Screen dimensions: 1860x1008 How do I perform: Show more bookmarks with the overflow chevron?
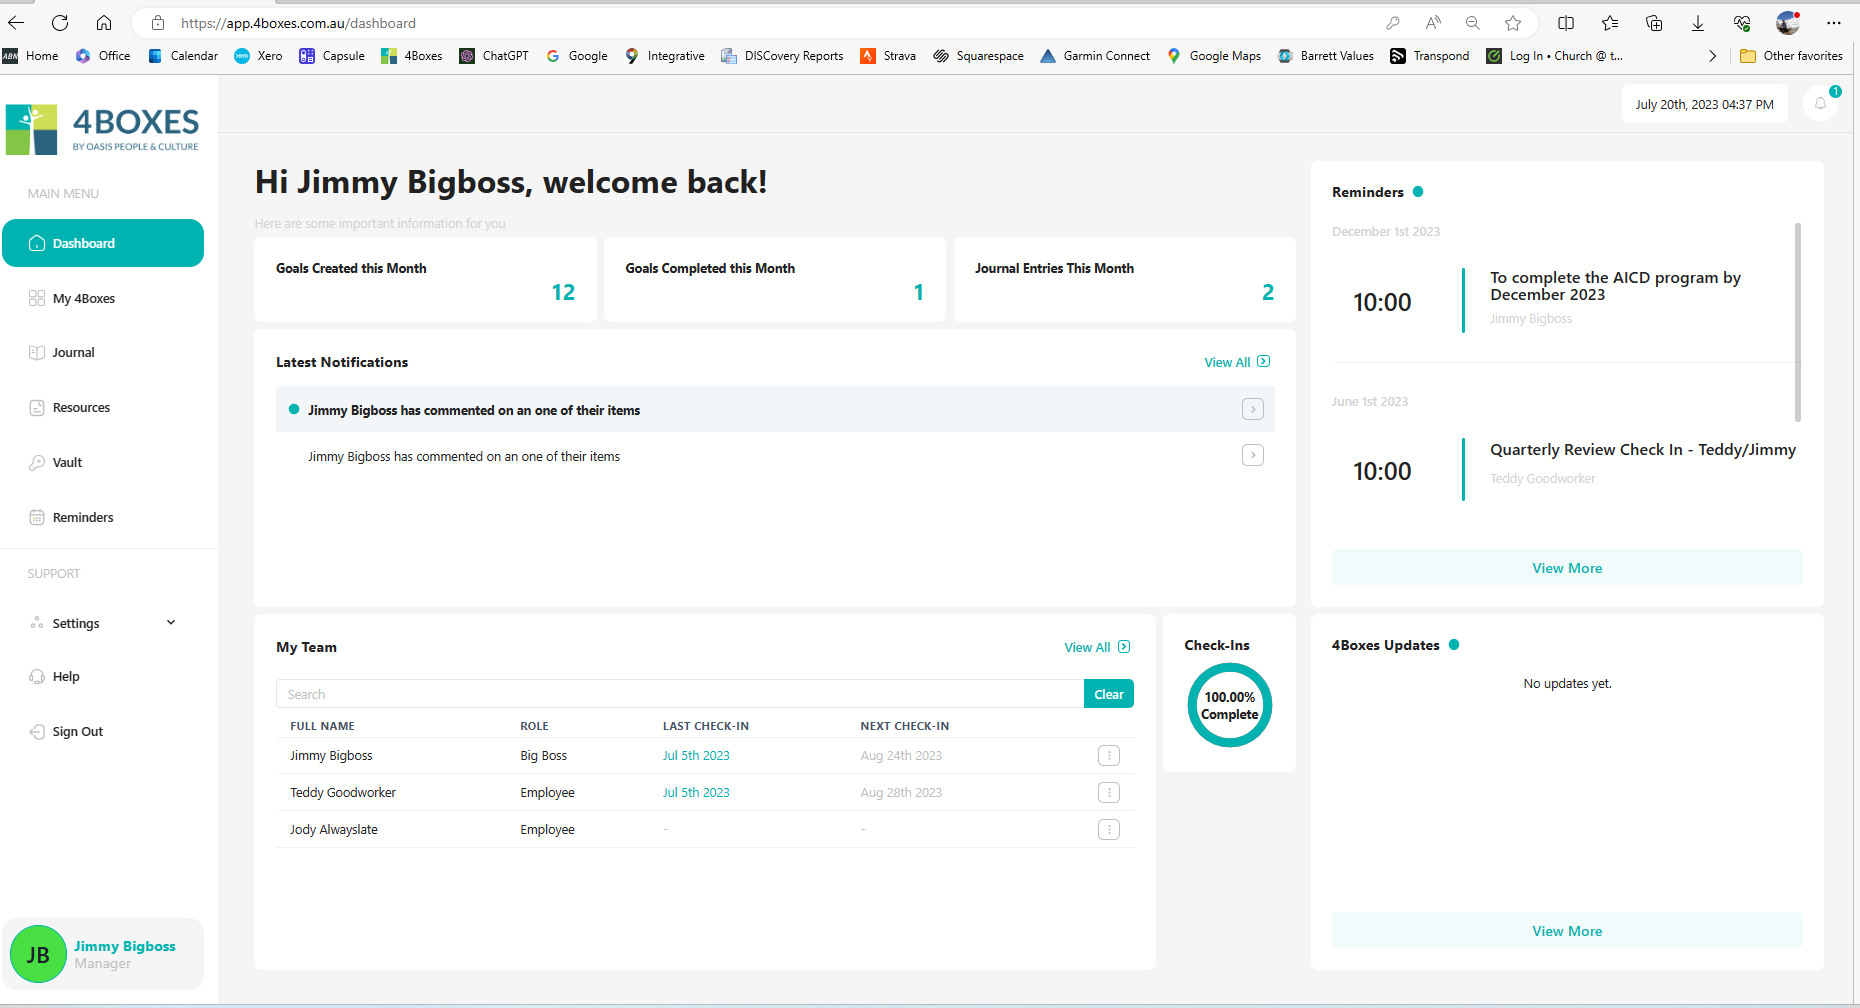tap(1712, 56)
